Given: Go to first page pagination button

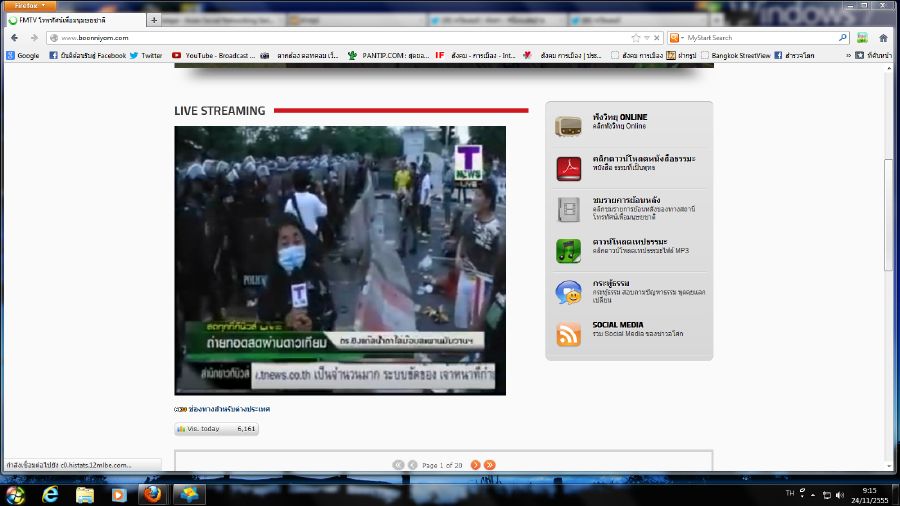Looking at the screenshot, I should (x=398, y=465).
